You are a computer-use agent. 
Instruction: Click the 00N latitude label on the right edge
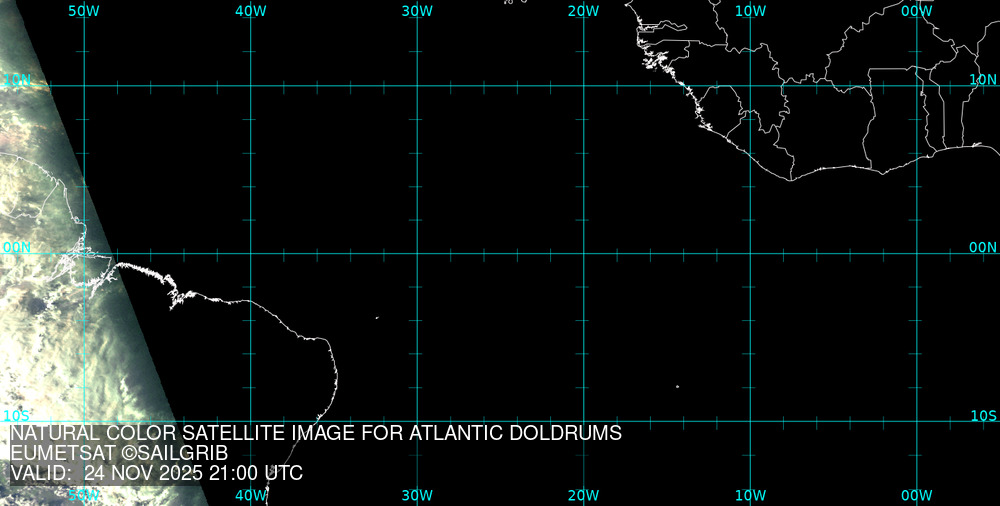[983, 247]
